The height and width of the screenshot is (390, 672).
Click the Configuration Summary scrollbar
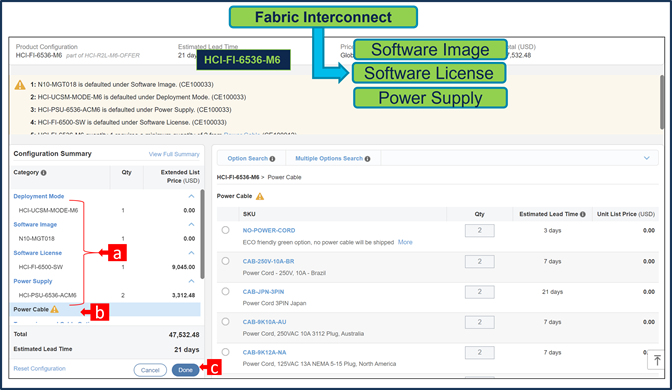[x=202, y=234]
